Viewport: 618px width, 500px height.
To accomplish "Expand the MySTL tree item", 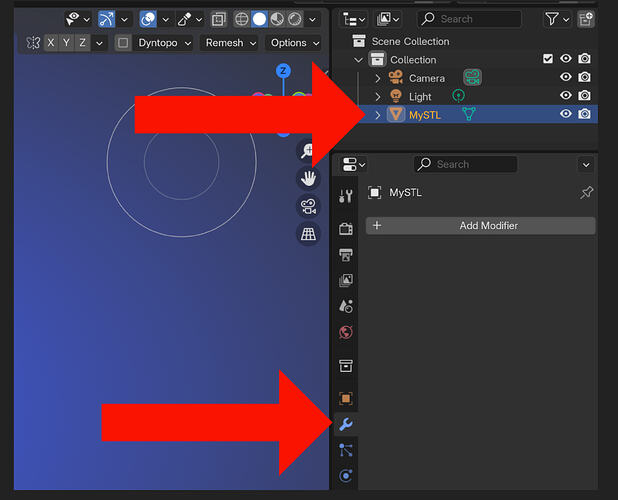I will click(378, 115).
